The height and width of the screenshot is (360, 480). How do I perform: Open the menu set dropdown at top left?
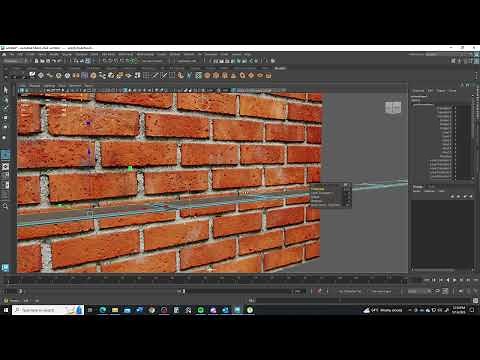(x=15, y=61)
